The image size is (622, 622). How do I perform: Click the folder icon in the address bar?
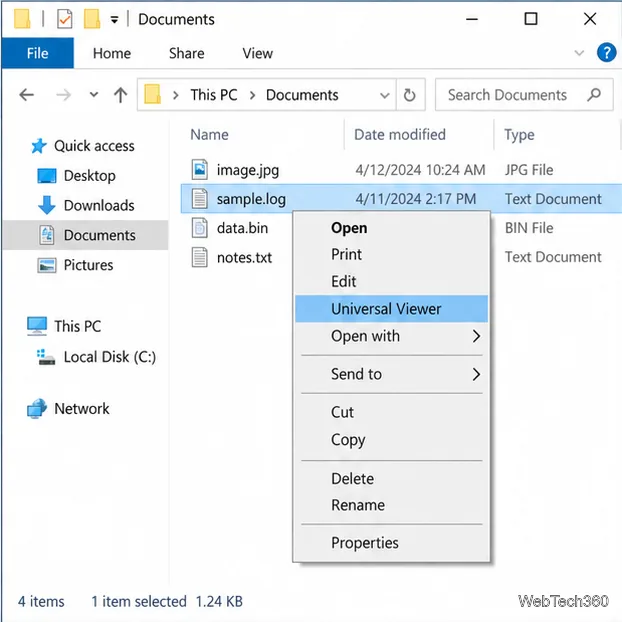[152, 94]
